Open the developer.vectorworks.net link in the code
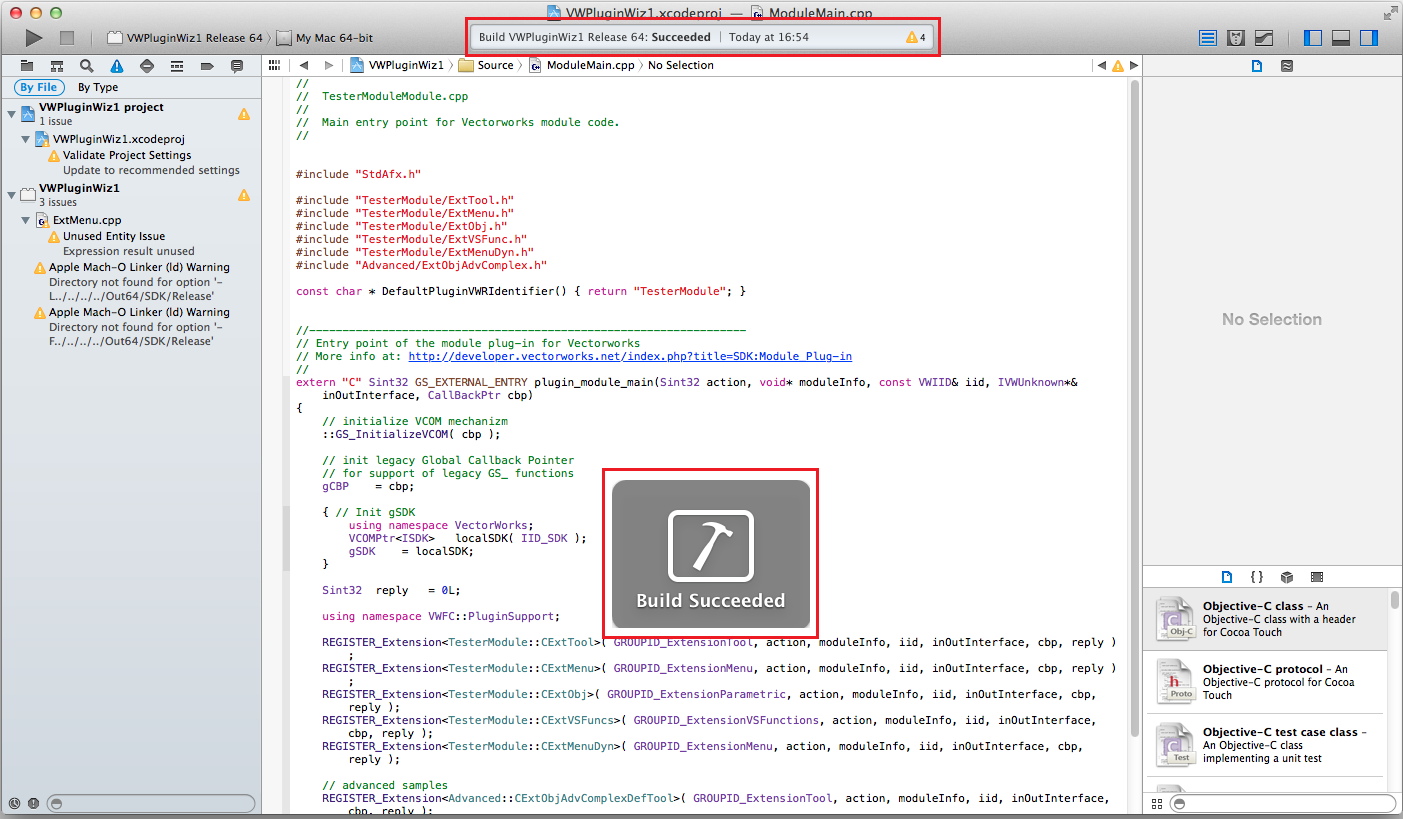Image resolution: width=1403 pixels, height=819 pixels. click(x=630, y=356)
